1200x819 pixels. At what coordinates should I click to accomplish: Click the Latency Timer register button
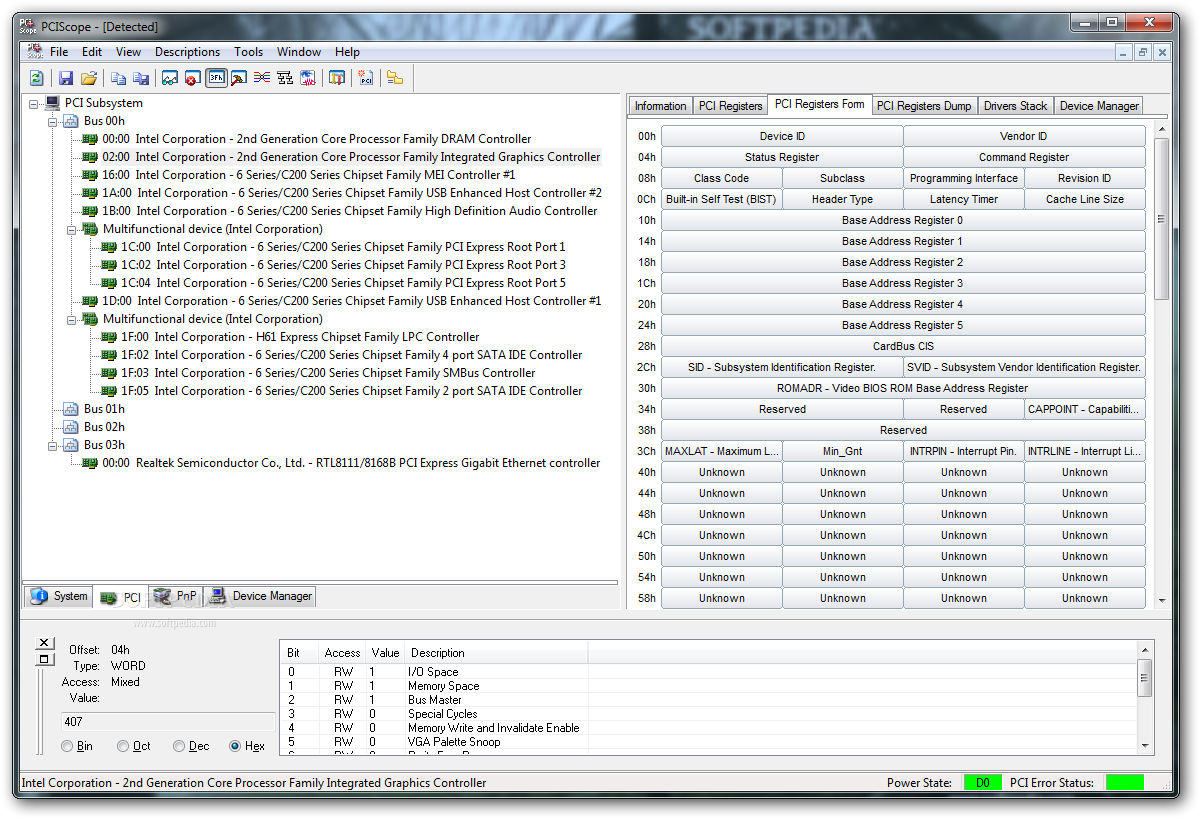(964, 199)
